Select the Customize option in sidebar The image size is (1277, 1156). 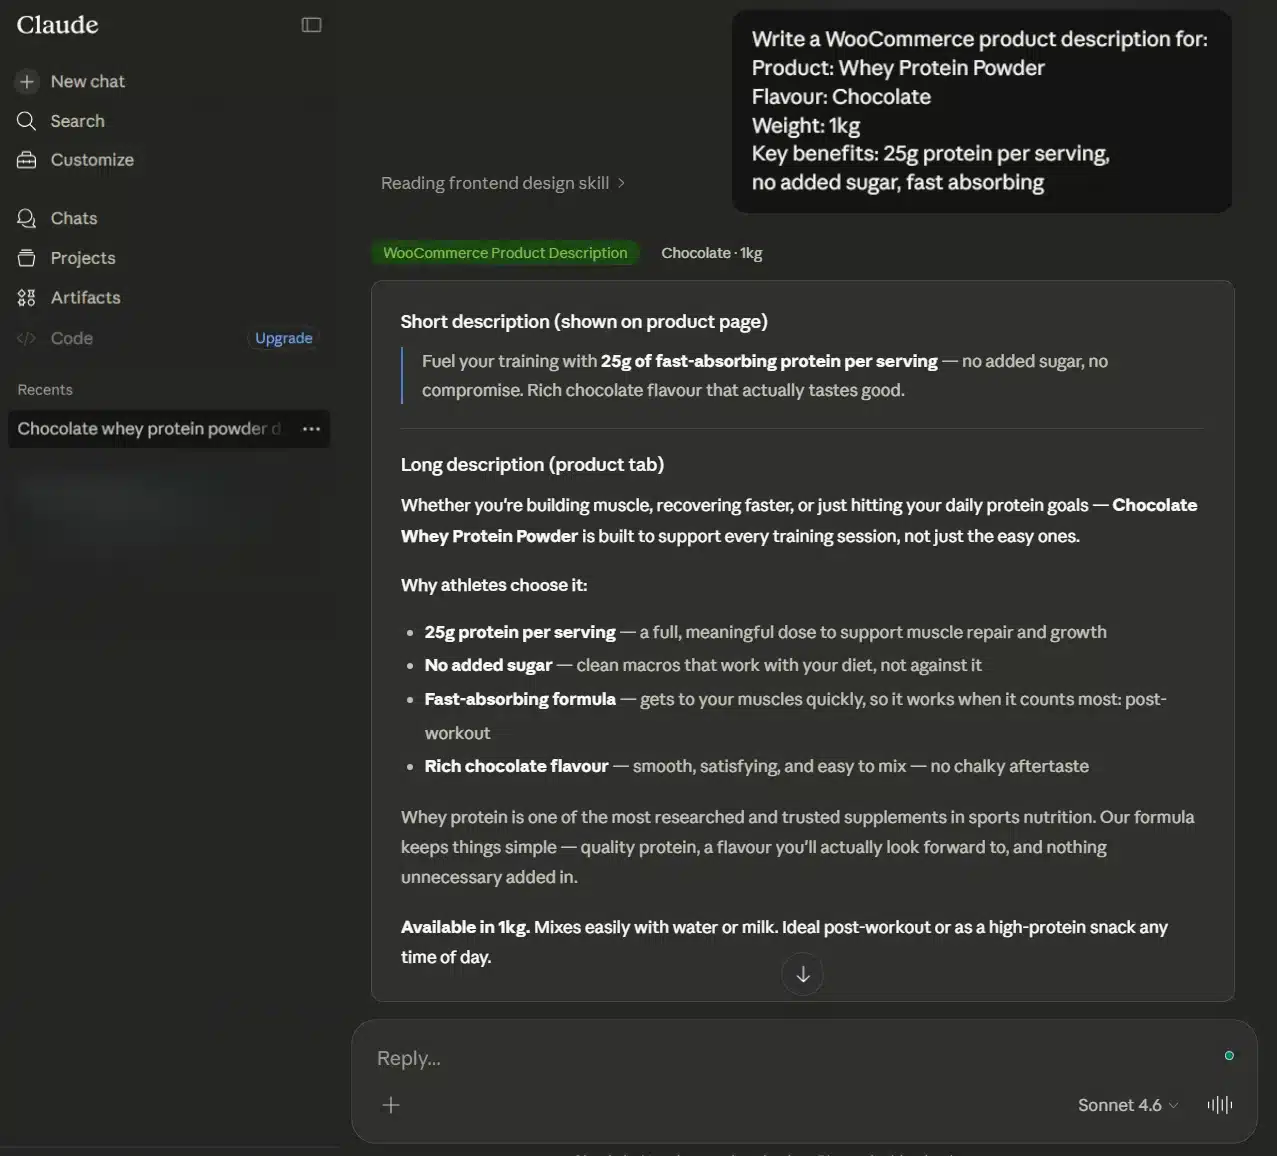92,159
